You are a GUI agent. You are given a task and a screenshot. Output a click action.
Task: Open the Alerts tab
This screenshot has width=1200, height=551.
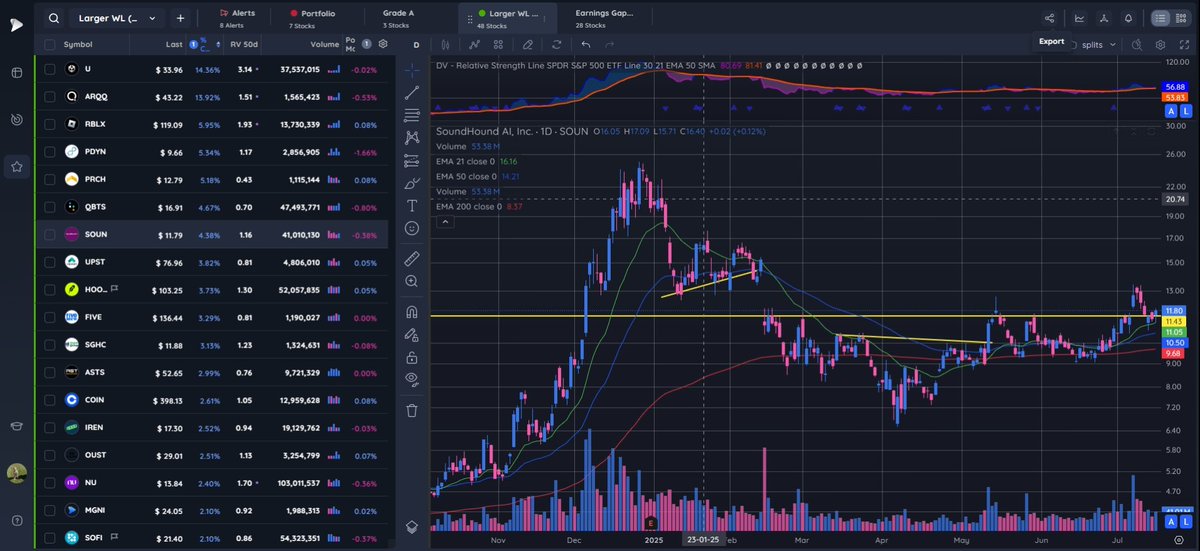coord(237,18)
